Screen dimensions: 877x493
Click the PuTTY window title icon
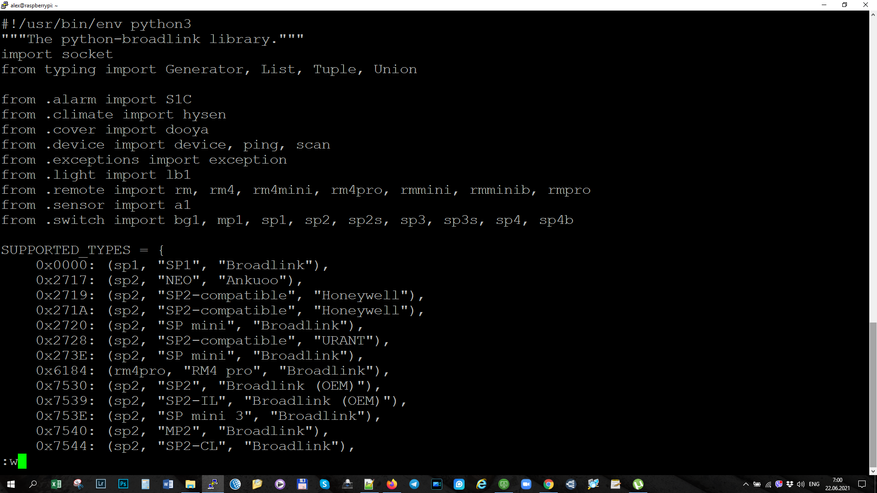click(4, 5)
